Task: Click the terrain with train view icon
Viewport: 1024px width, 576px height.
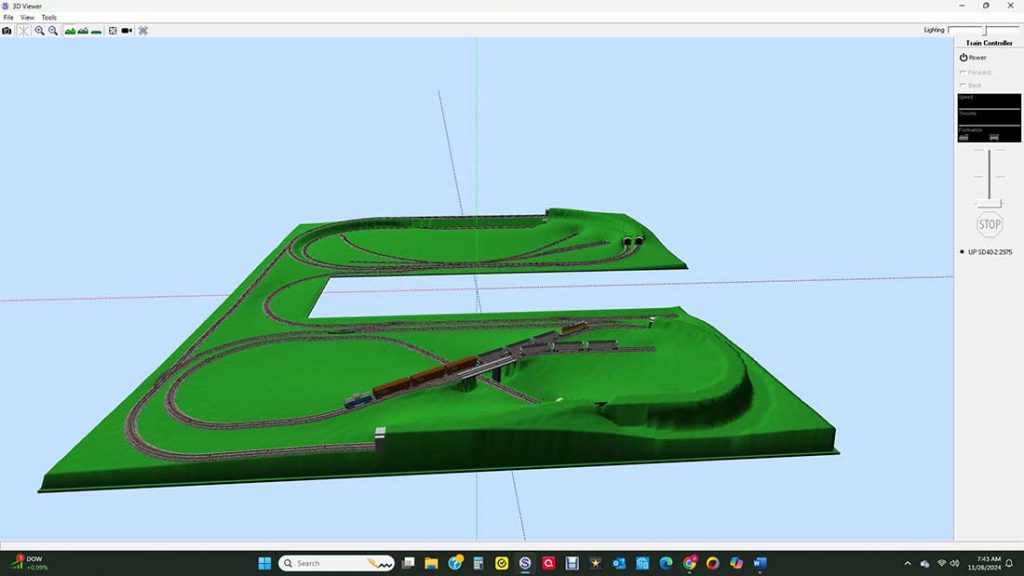Action: [83, 31]
